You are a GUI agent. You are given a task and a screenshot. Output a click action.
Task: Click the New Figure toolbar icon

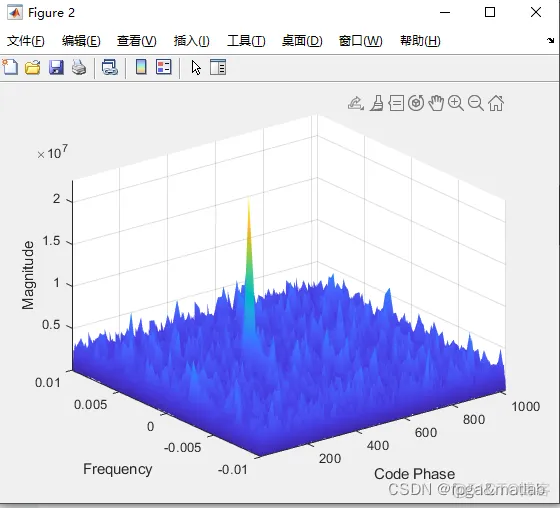10,67
